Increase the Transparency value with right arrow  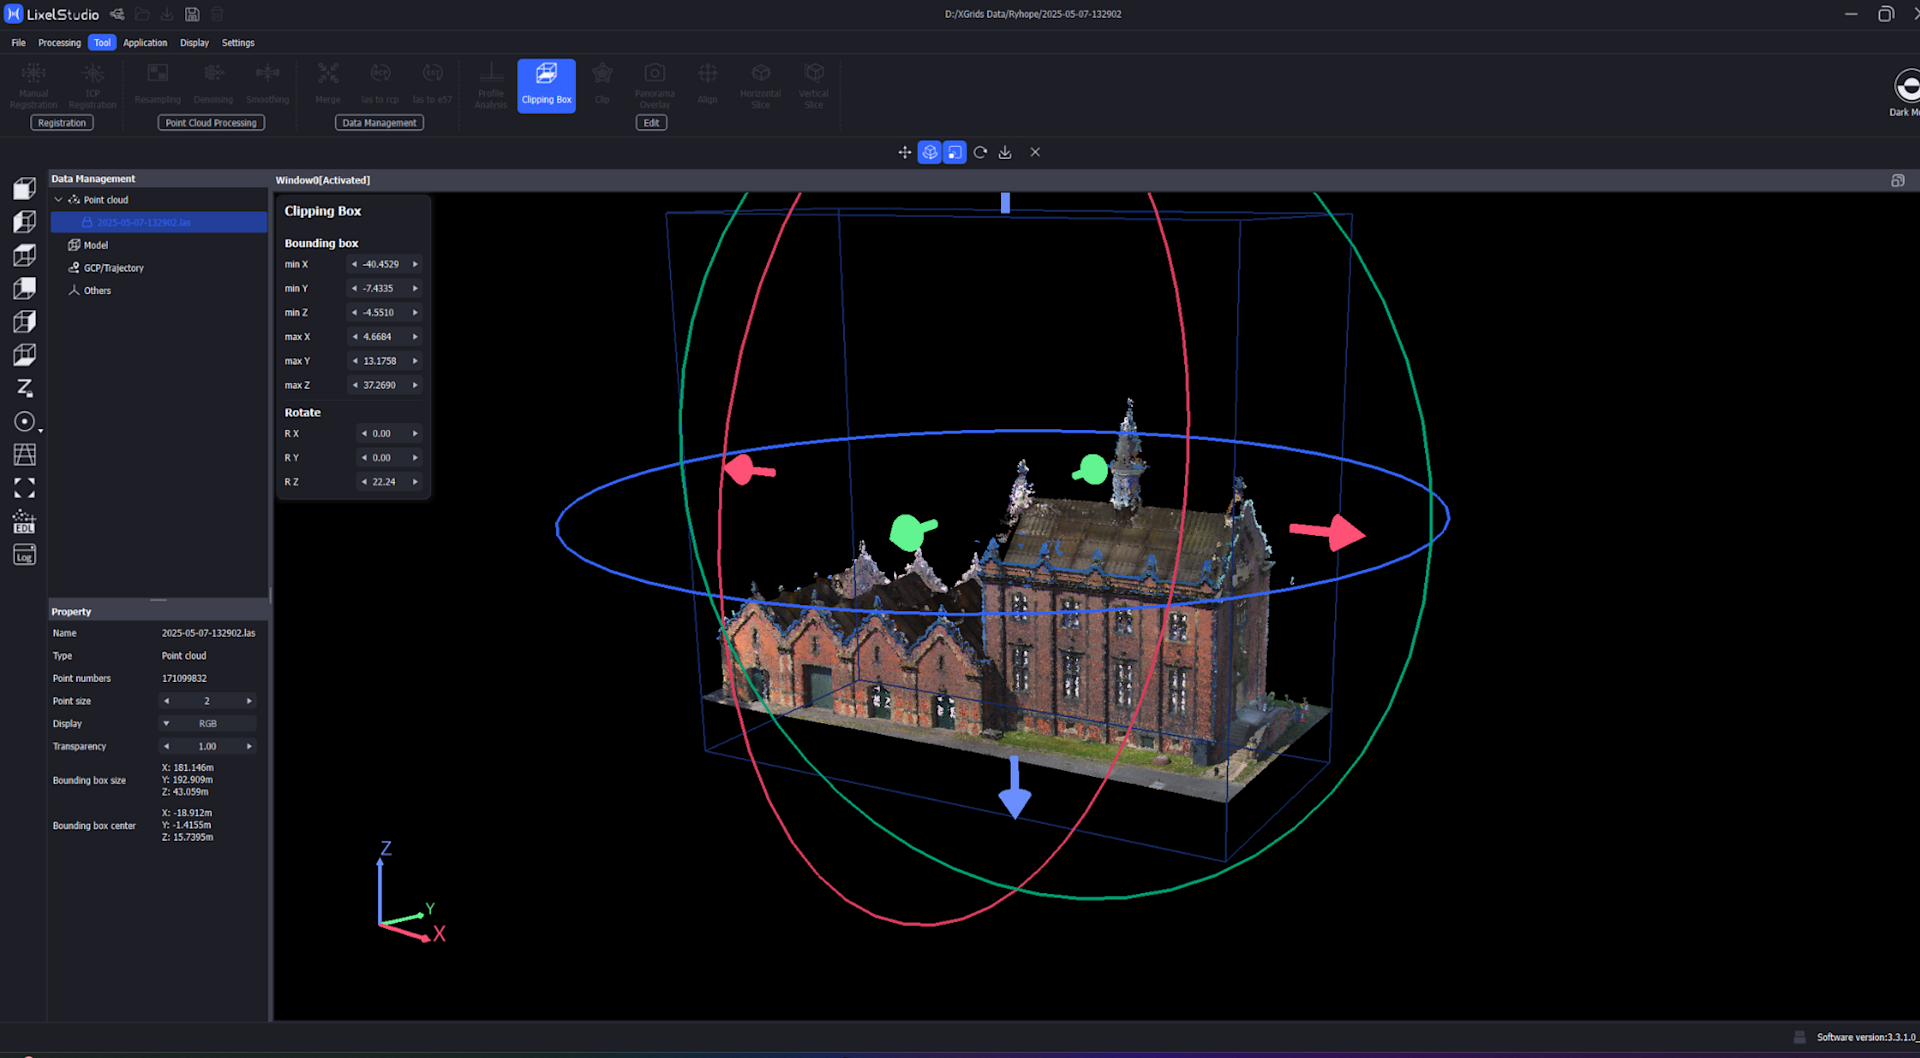[x=249, y=747]
